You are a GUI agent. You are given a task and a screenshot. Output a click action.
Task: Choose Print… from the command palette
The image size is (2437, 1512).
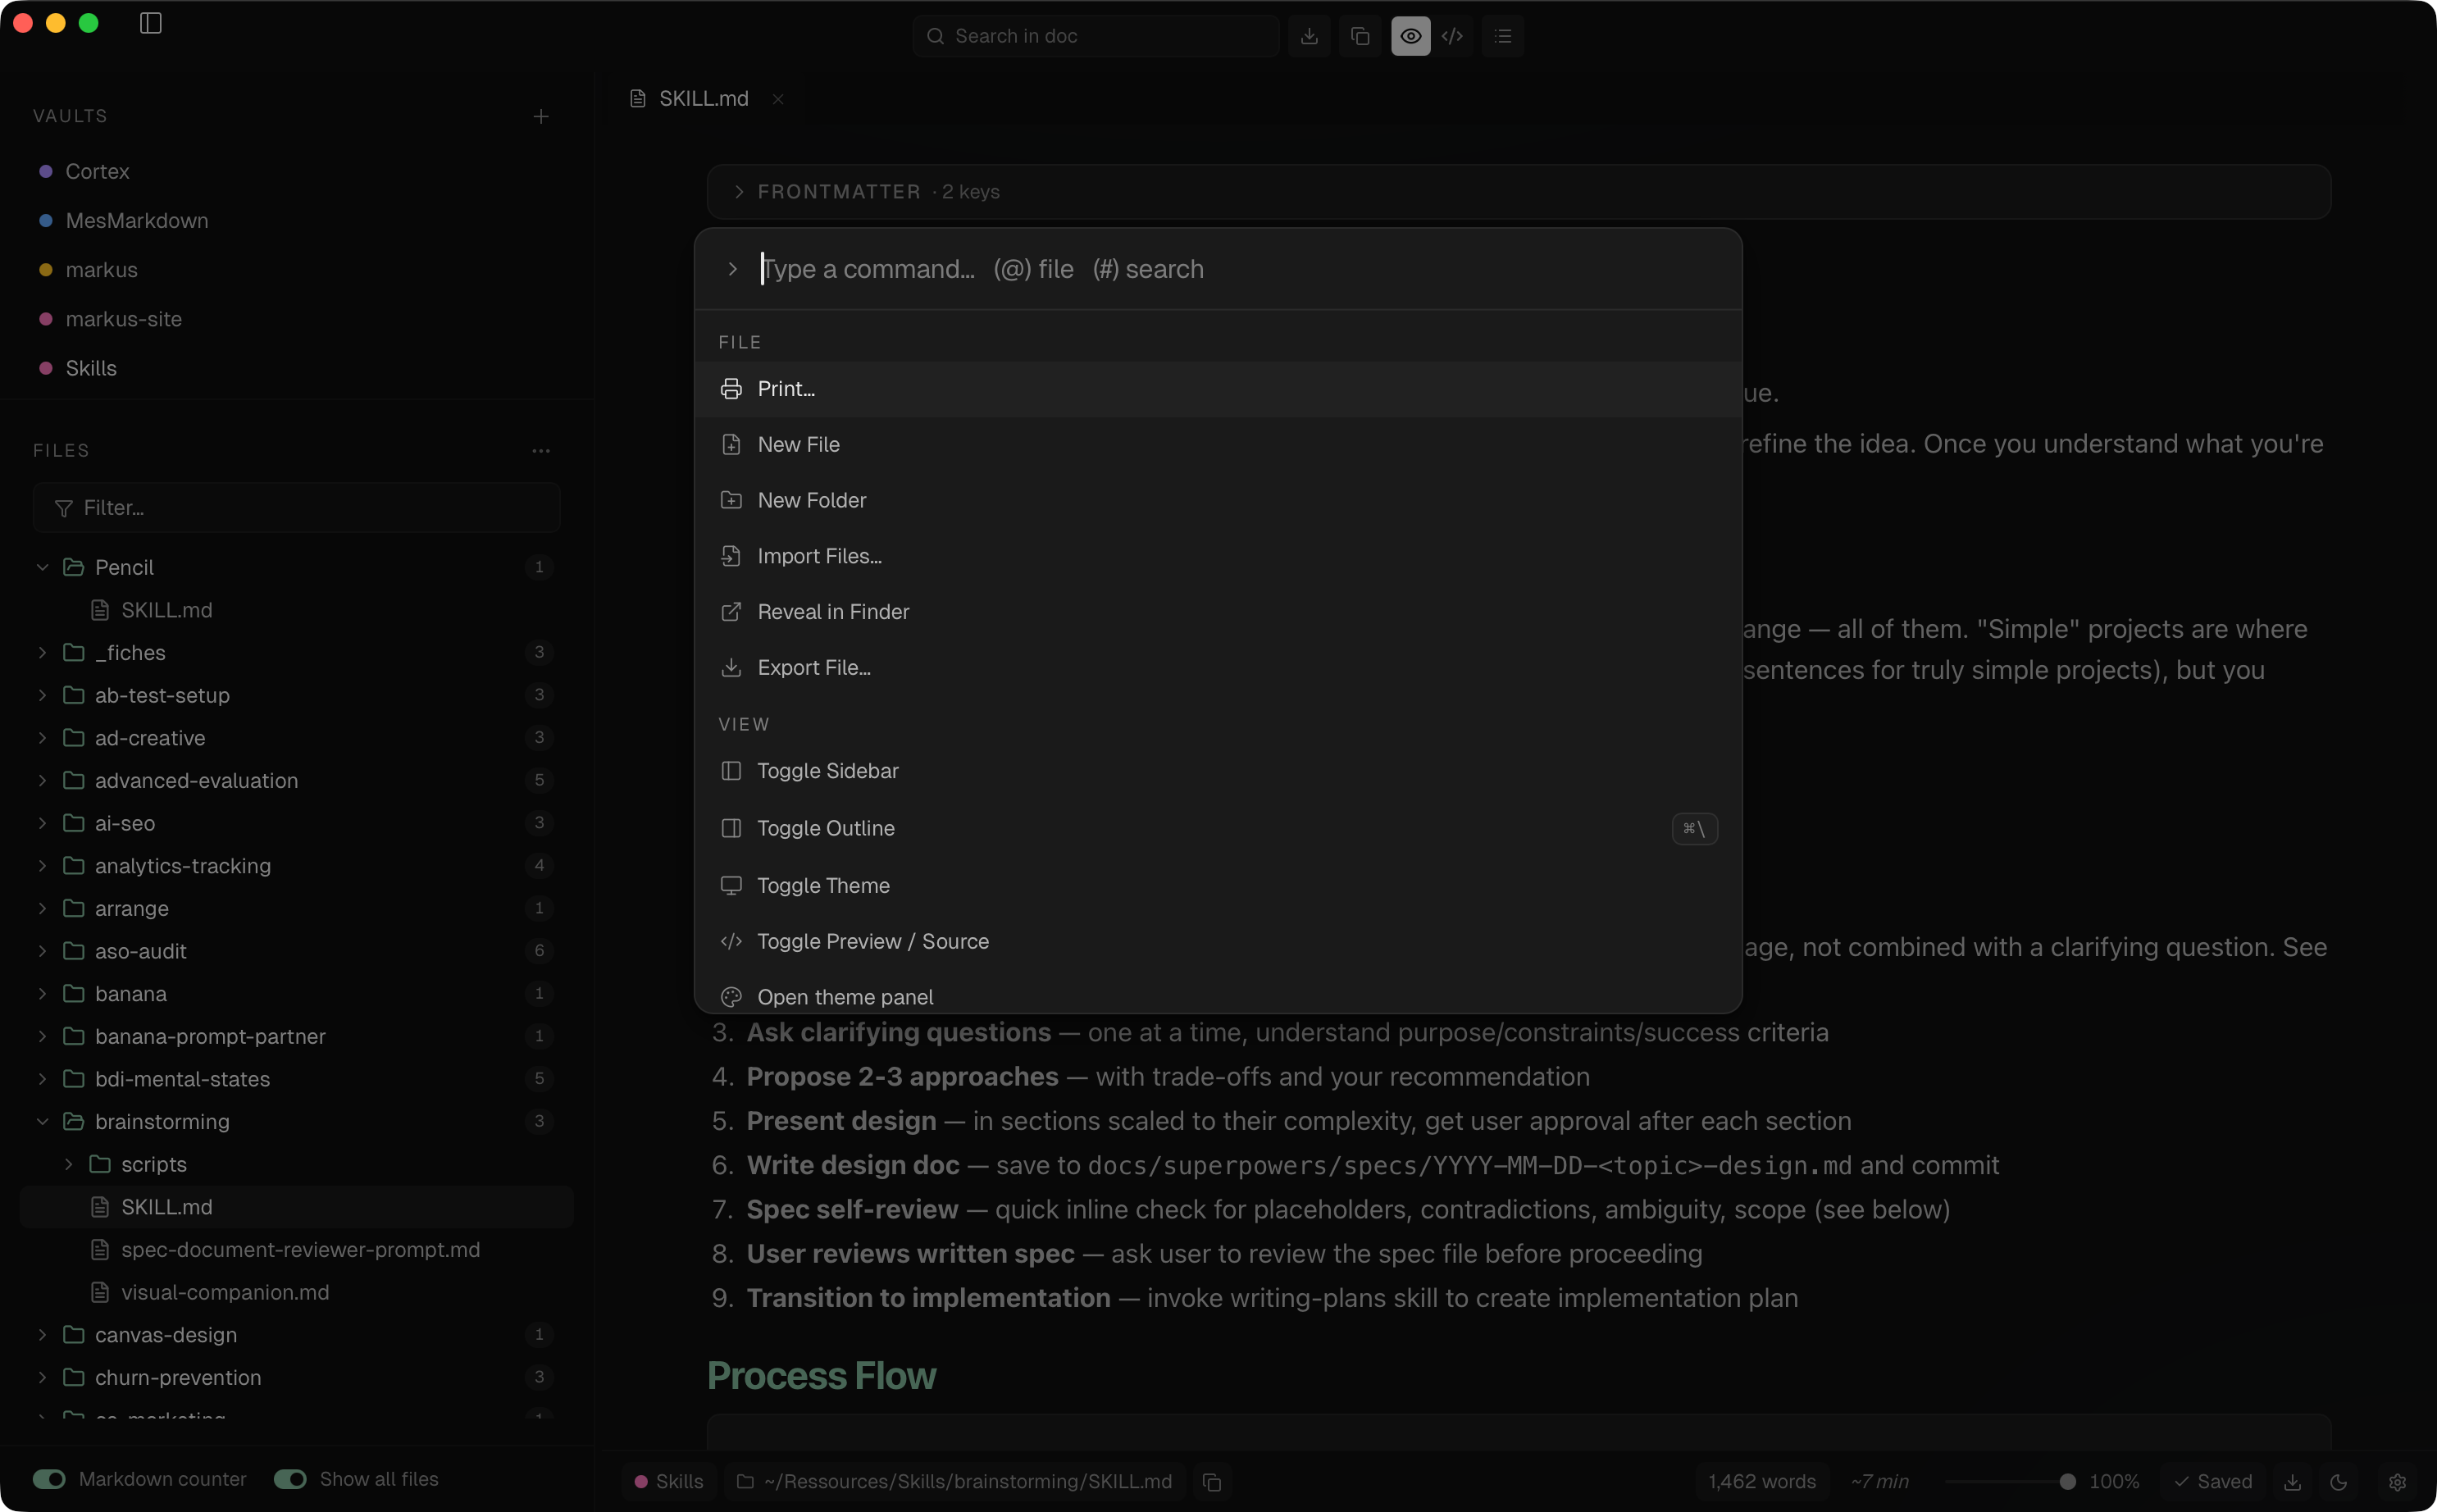1218,389
